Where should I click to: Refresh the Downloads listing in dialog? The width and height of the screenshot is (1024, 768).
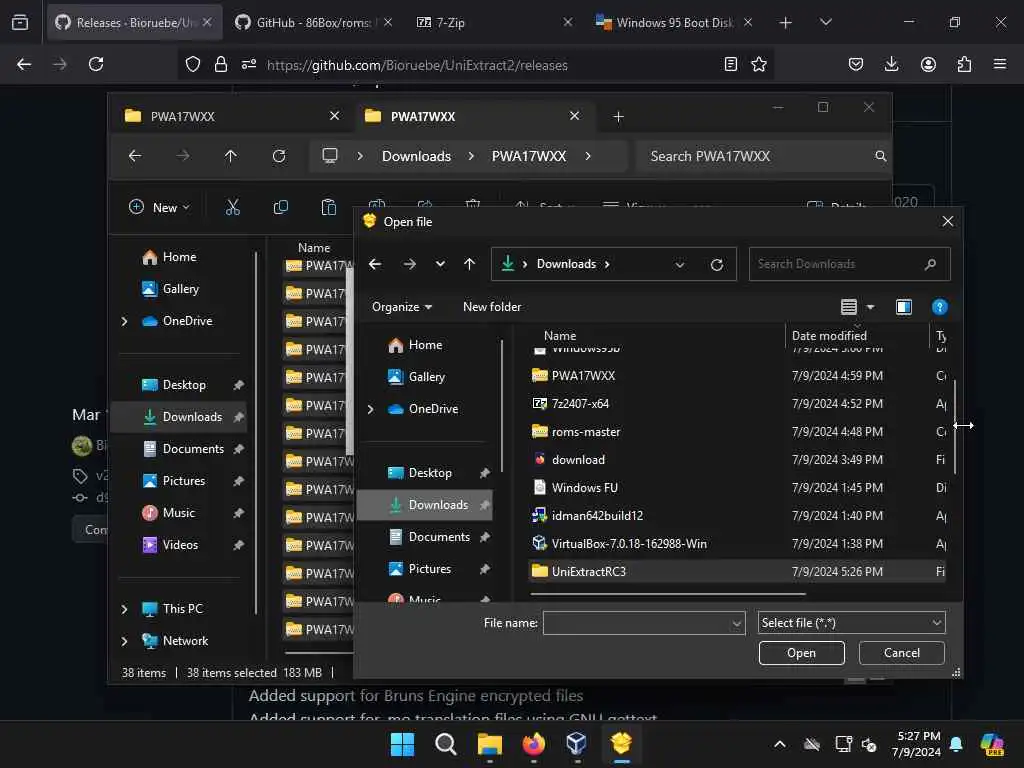click(x=716, y=264)
